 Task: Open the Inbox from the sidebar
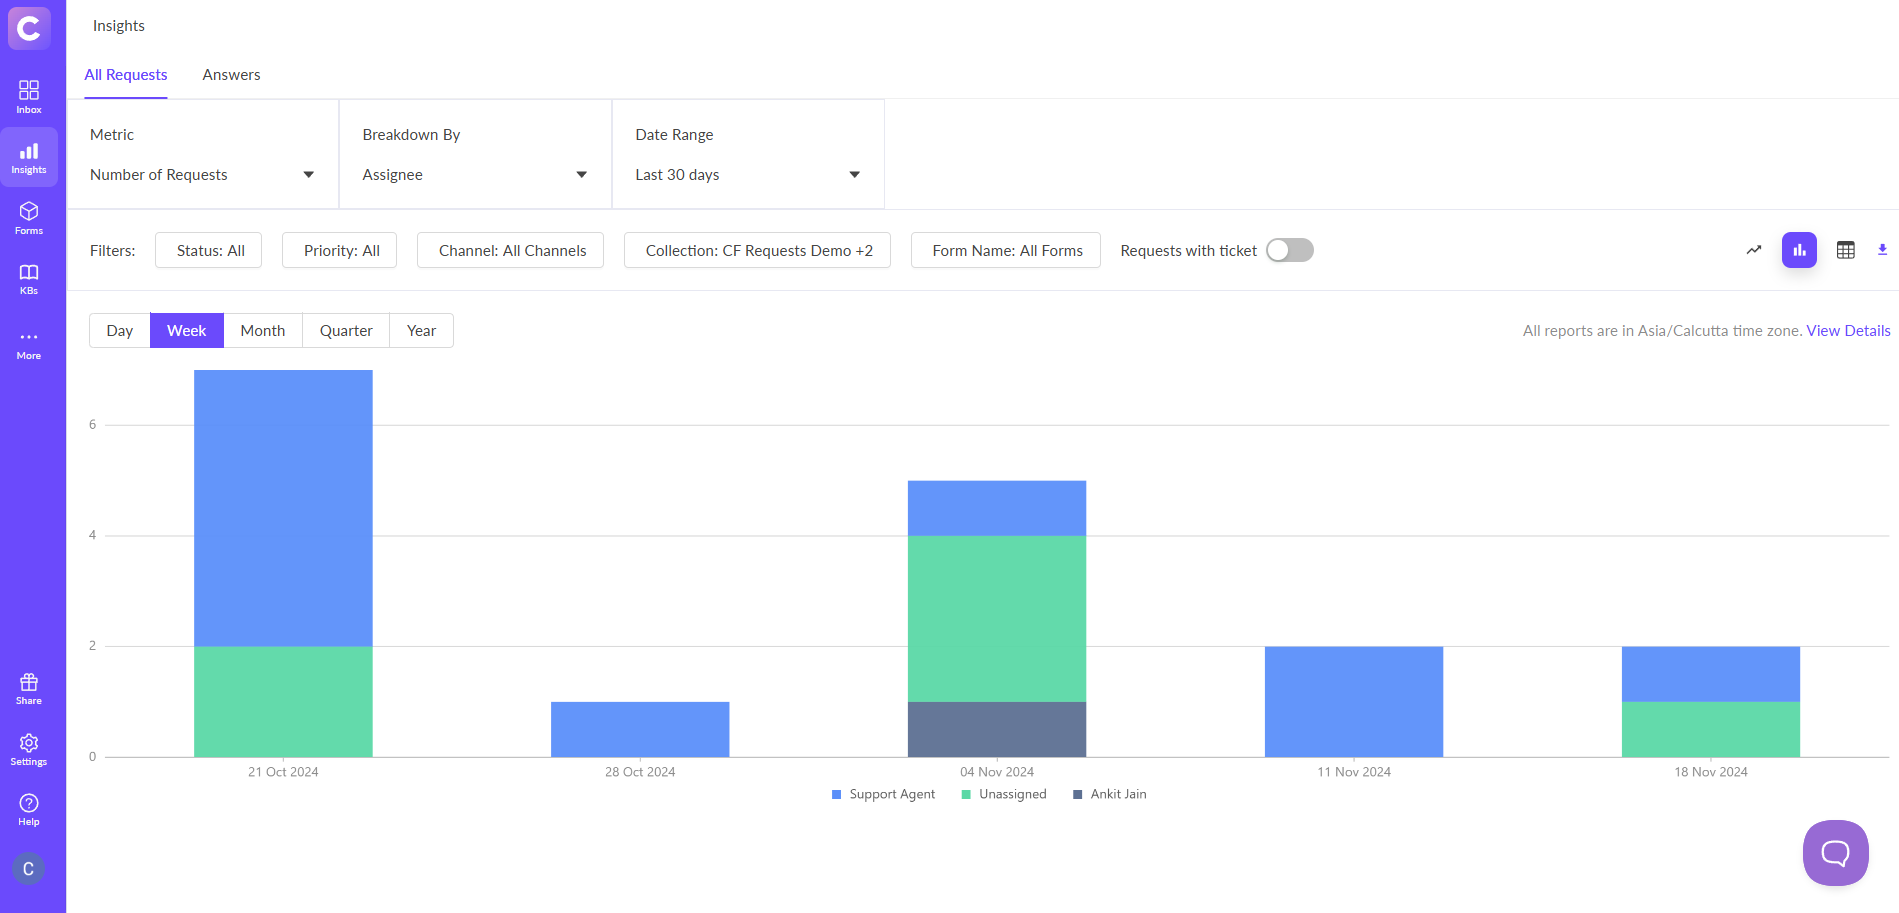(x=29, y=97)
